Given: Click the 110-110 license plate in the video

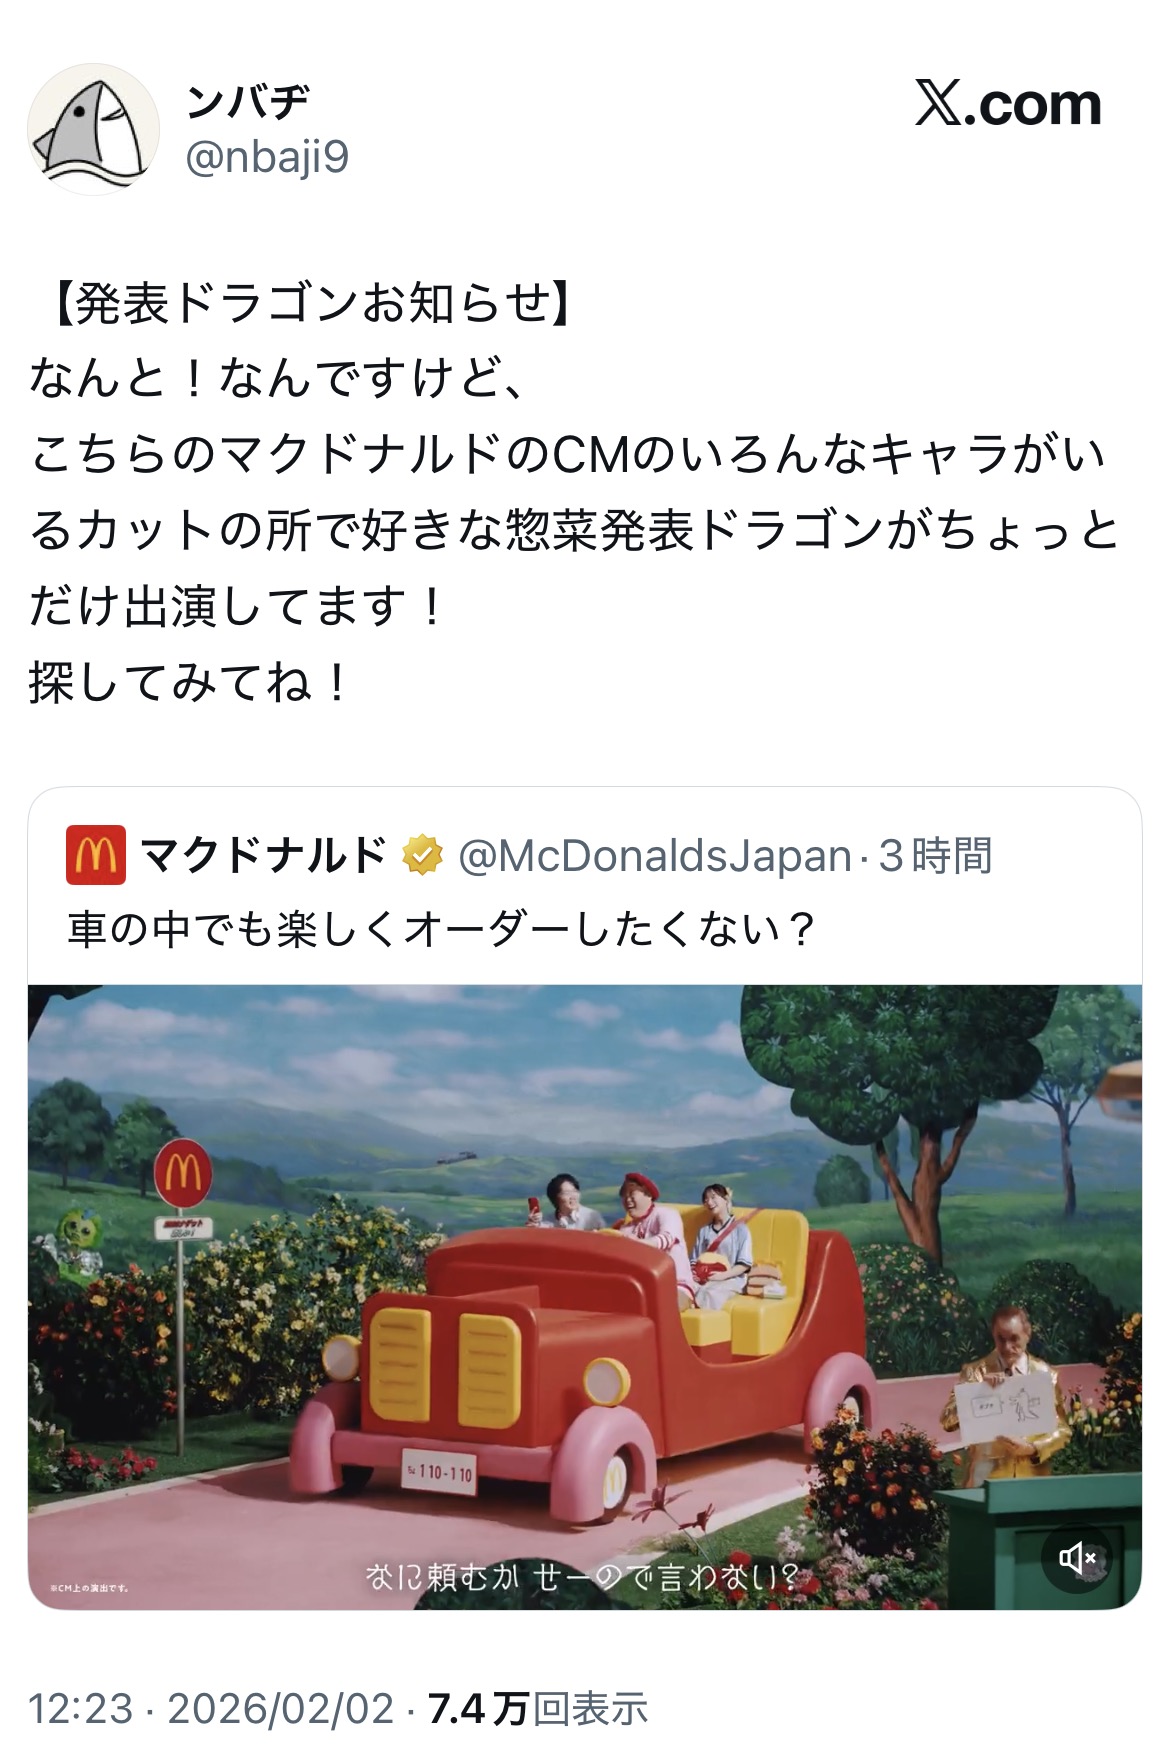Looking at the screenshot, I should point(440,1471).
